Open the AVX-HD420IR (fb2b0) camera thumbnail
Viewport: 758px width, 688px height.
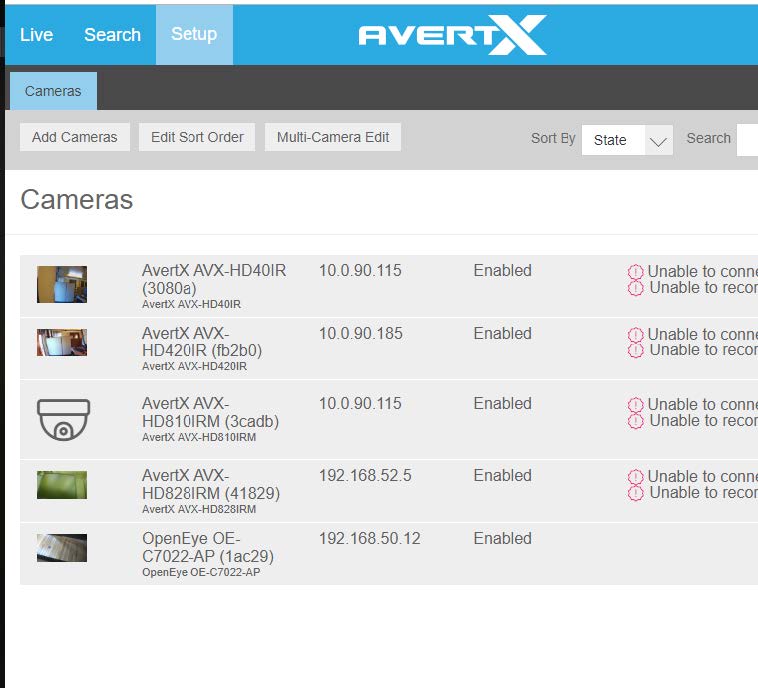pyautogui.click(x=62, y=342)
